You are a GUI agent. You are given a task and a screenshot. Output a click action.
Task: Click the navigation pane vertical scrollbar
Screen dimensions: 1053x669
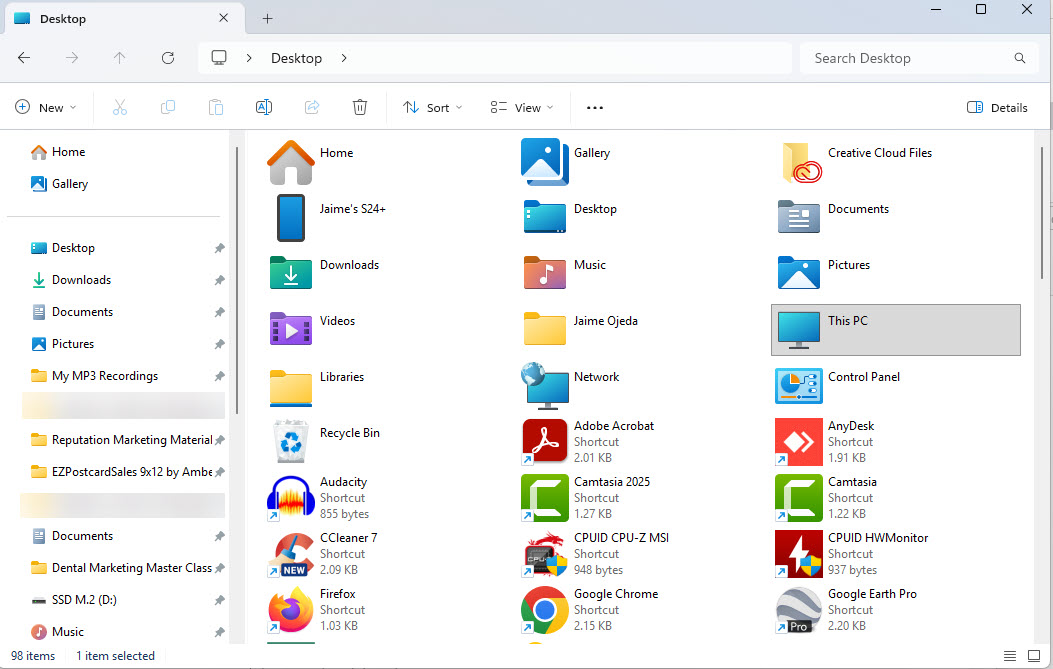pos(236,281)
